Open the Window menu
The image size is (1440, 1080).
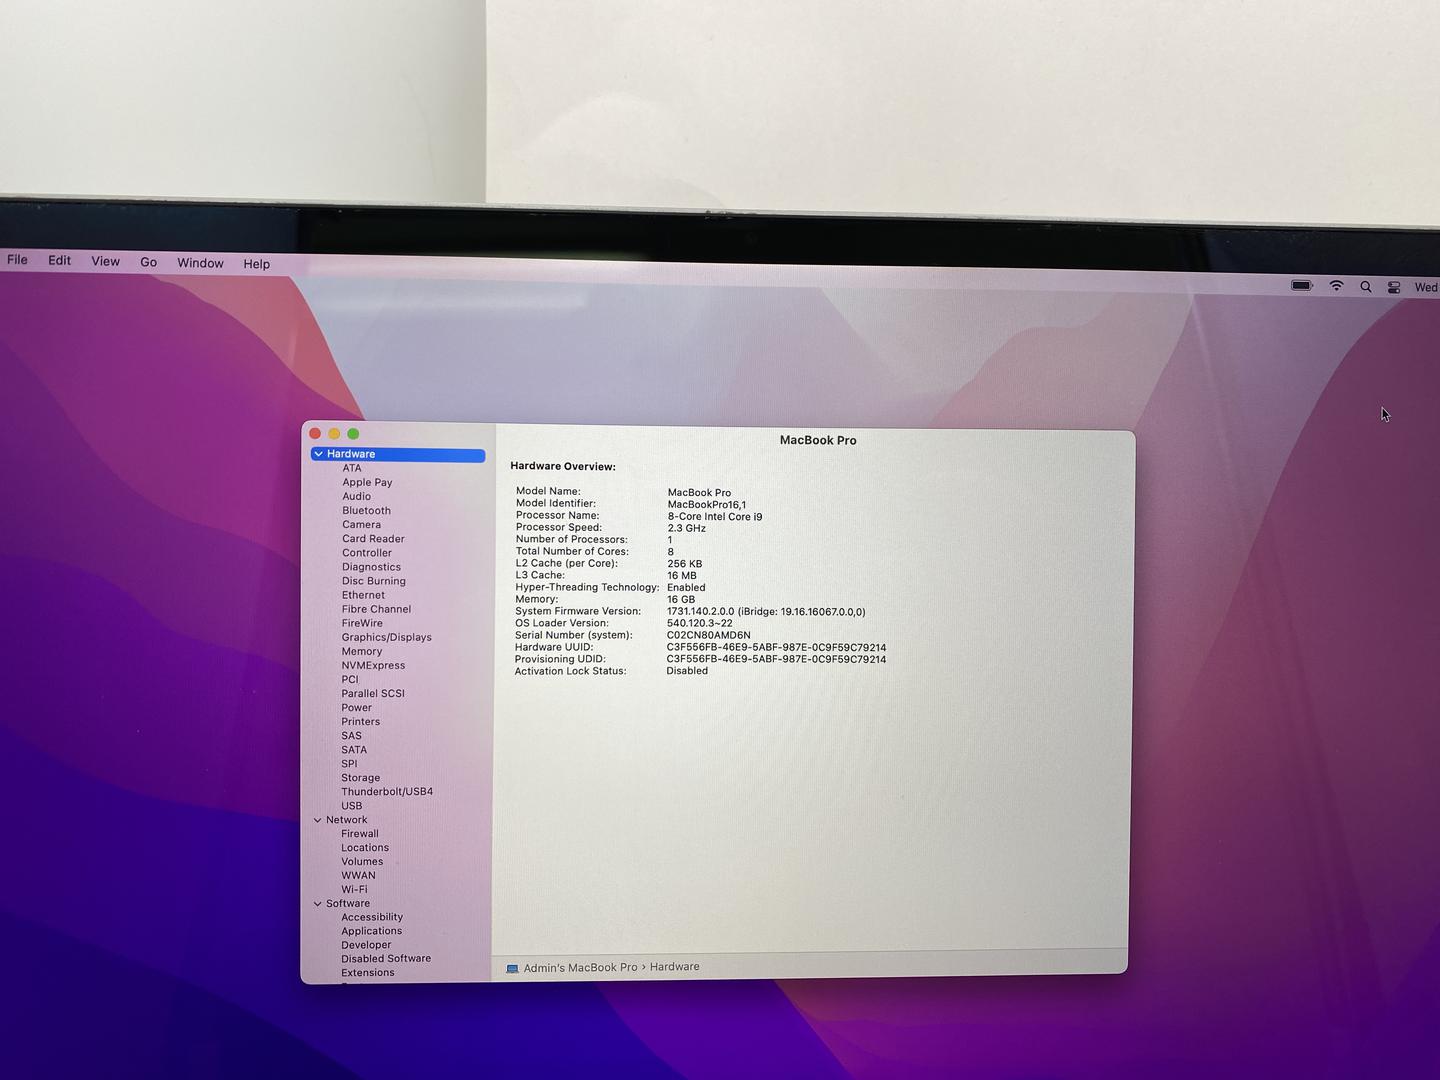click(x=200, y=263)
